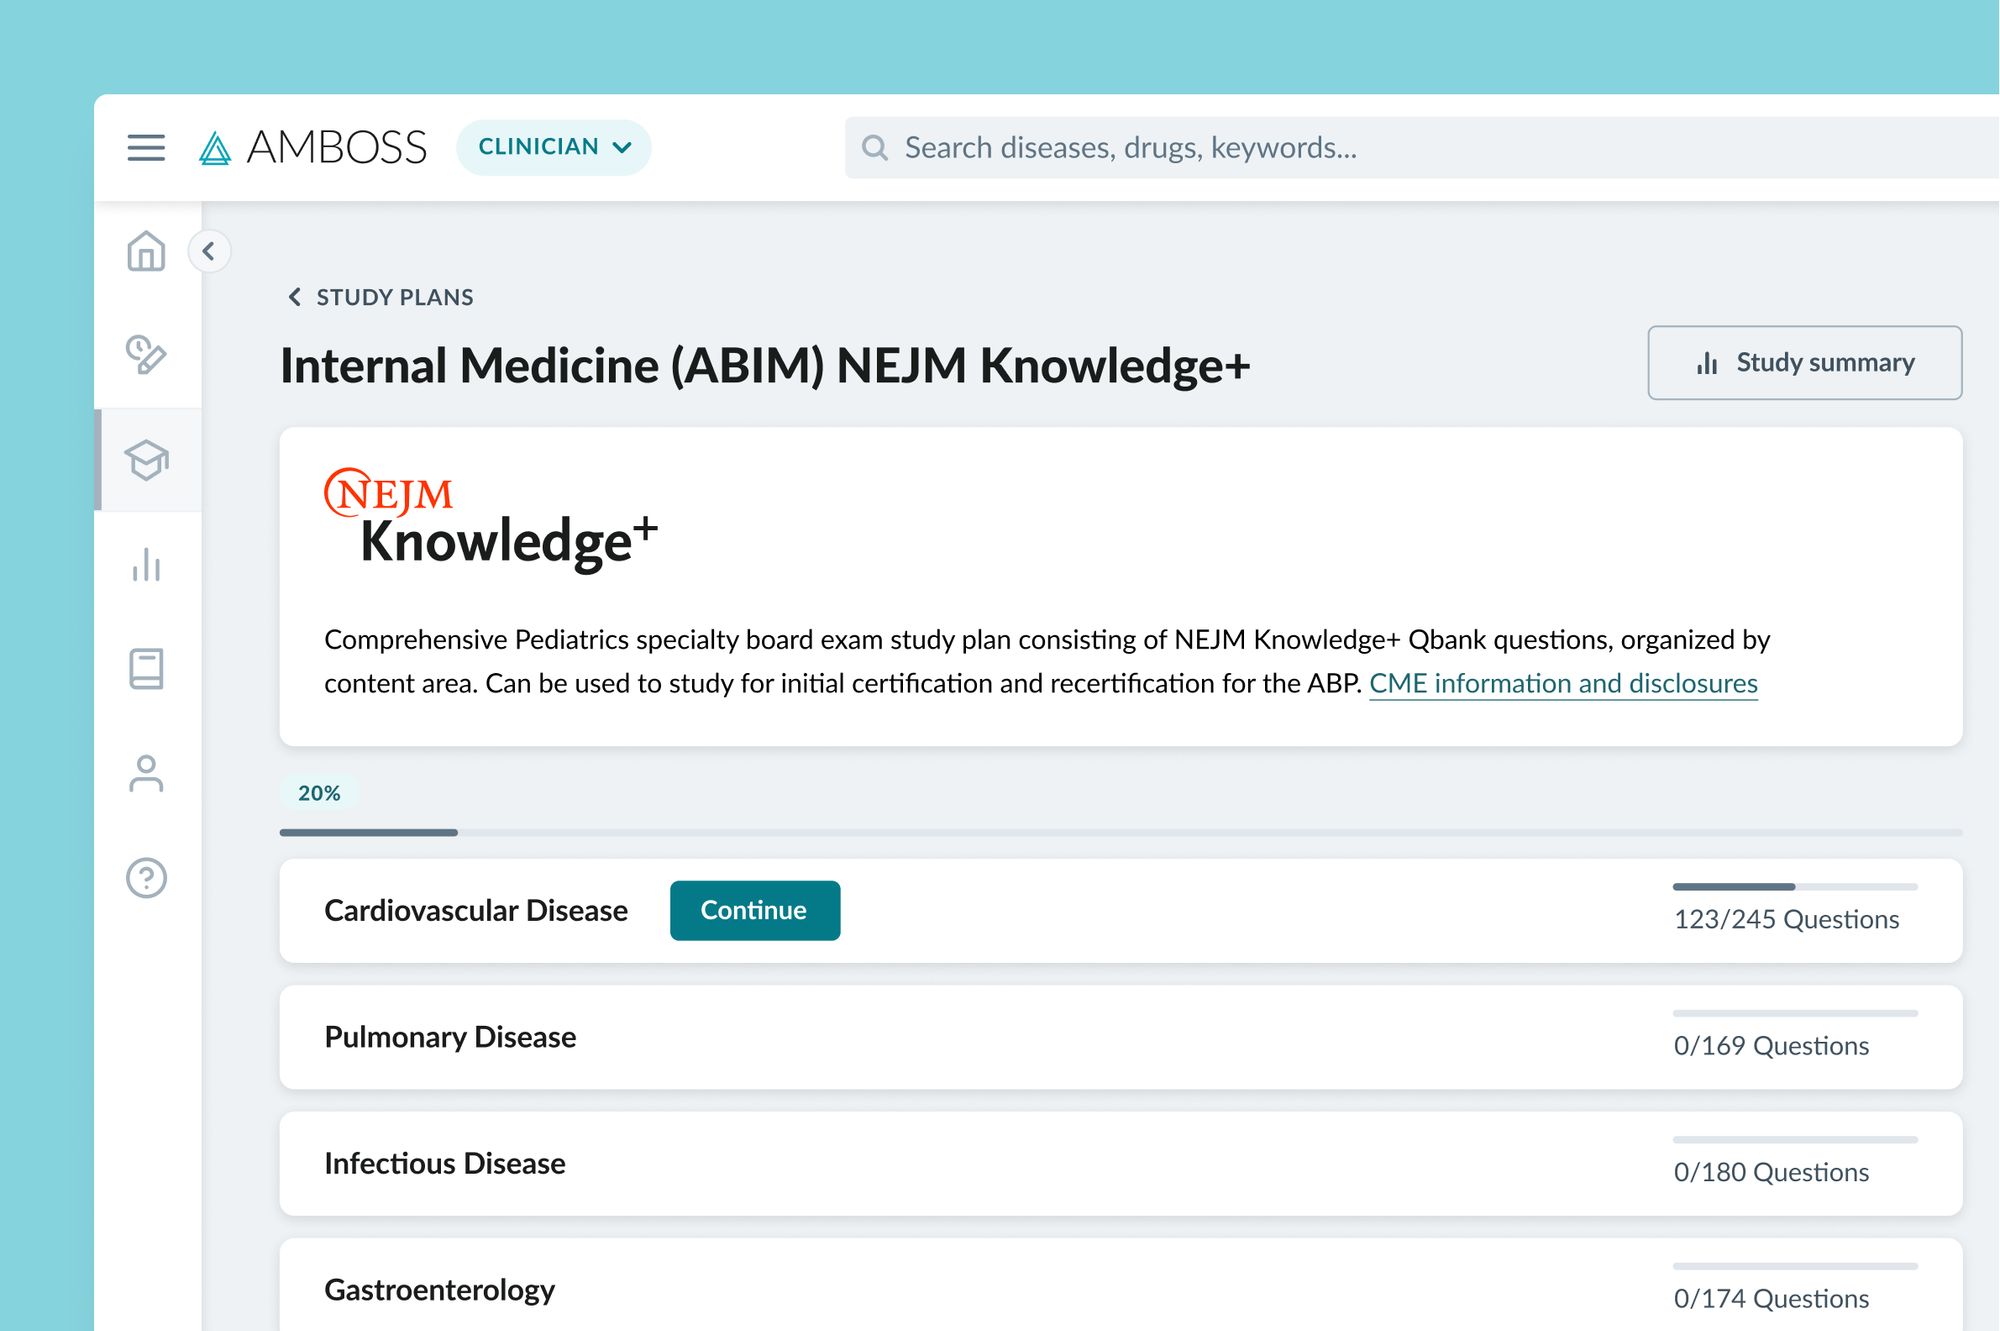This screenshot has height=1331, width=2000.
Task: Open the Clinician mode dropdown
Action: tap(554, 146)
